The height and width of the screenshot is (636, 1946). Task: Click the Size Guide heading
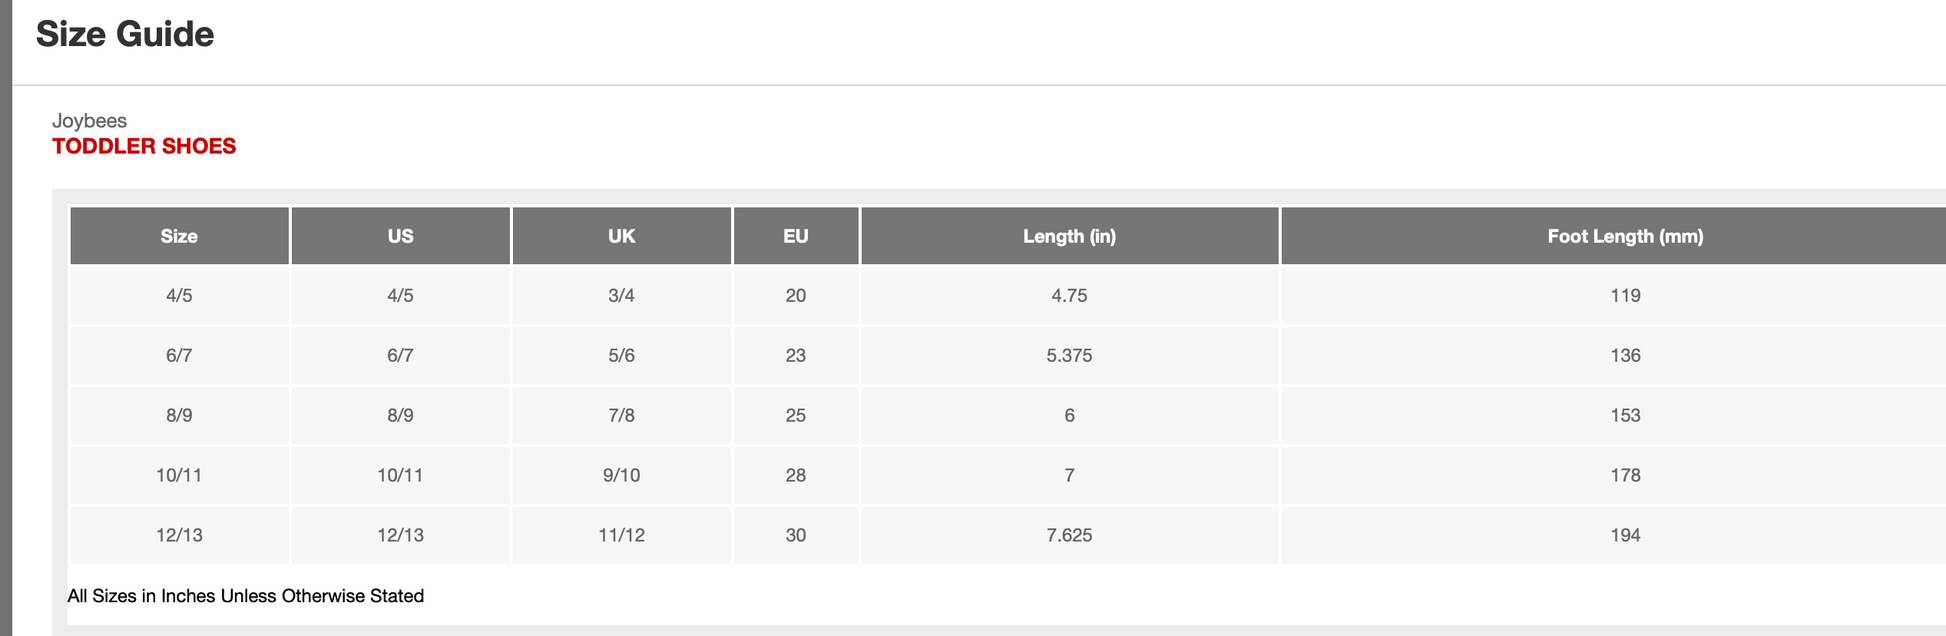pyautogui.click(x=125, y=34)
